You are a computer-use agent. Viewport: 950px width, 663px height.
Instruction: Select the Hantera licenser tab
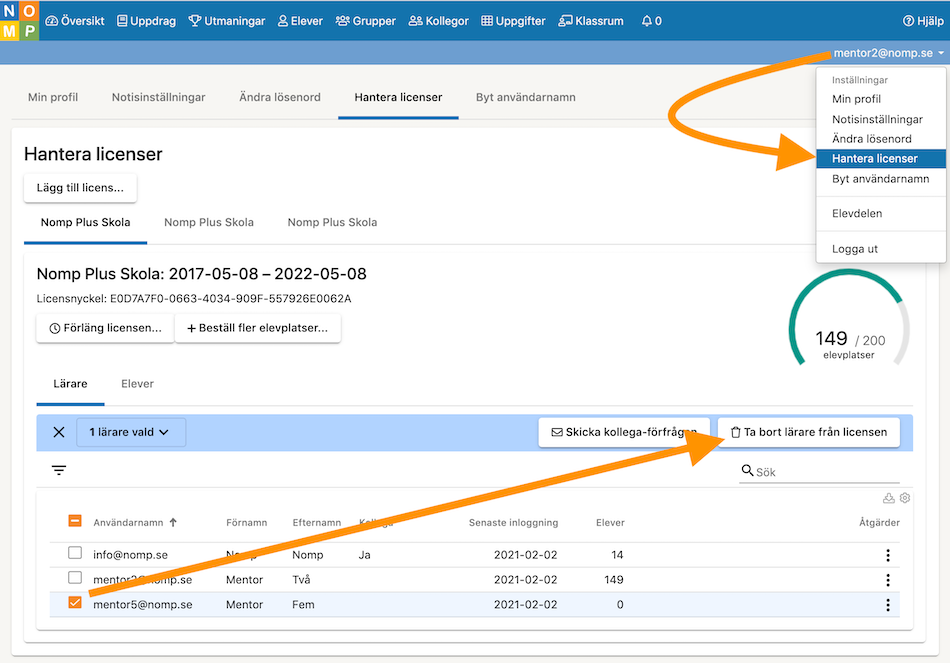click(398, 97)
